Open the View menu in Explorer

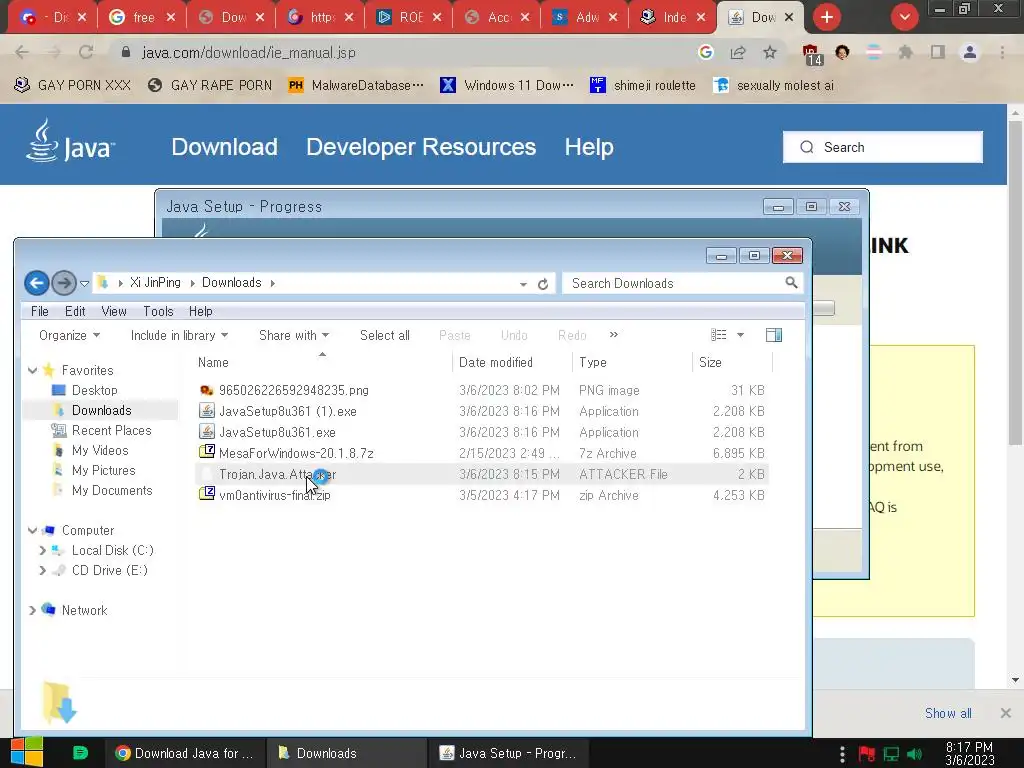pos(114,312)
